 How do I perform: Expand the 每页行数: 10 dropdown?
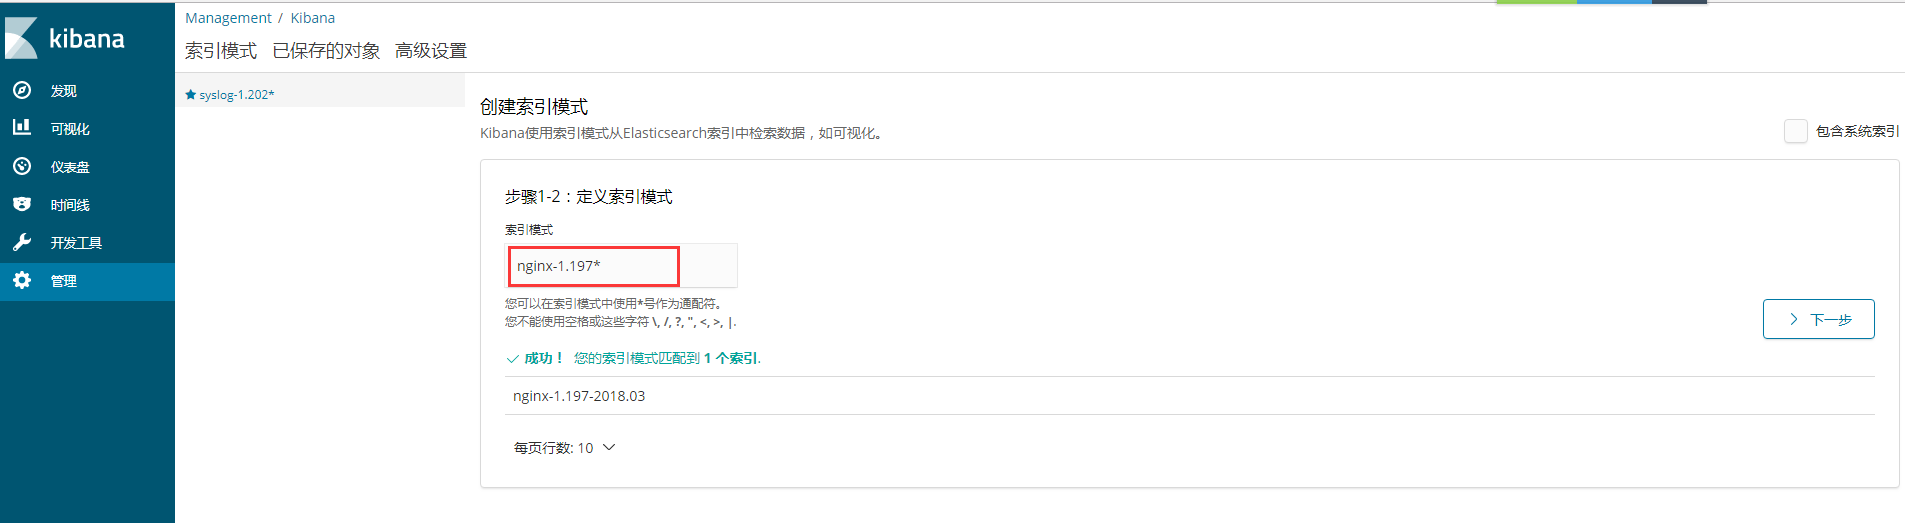pos(564,448)
